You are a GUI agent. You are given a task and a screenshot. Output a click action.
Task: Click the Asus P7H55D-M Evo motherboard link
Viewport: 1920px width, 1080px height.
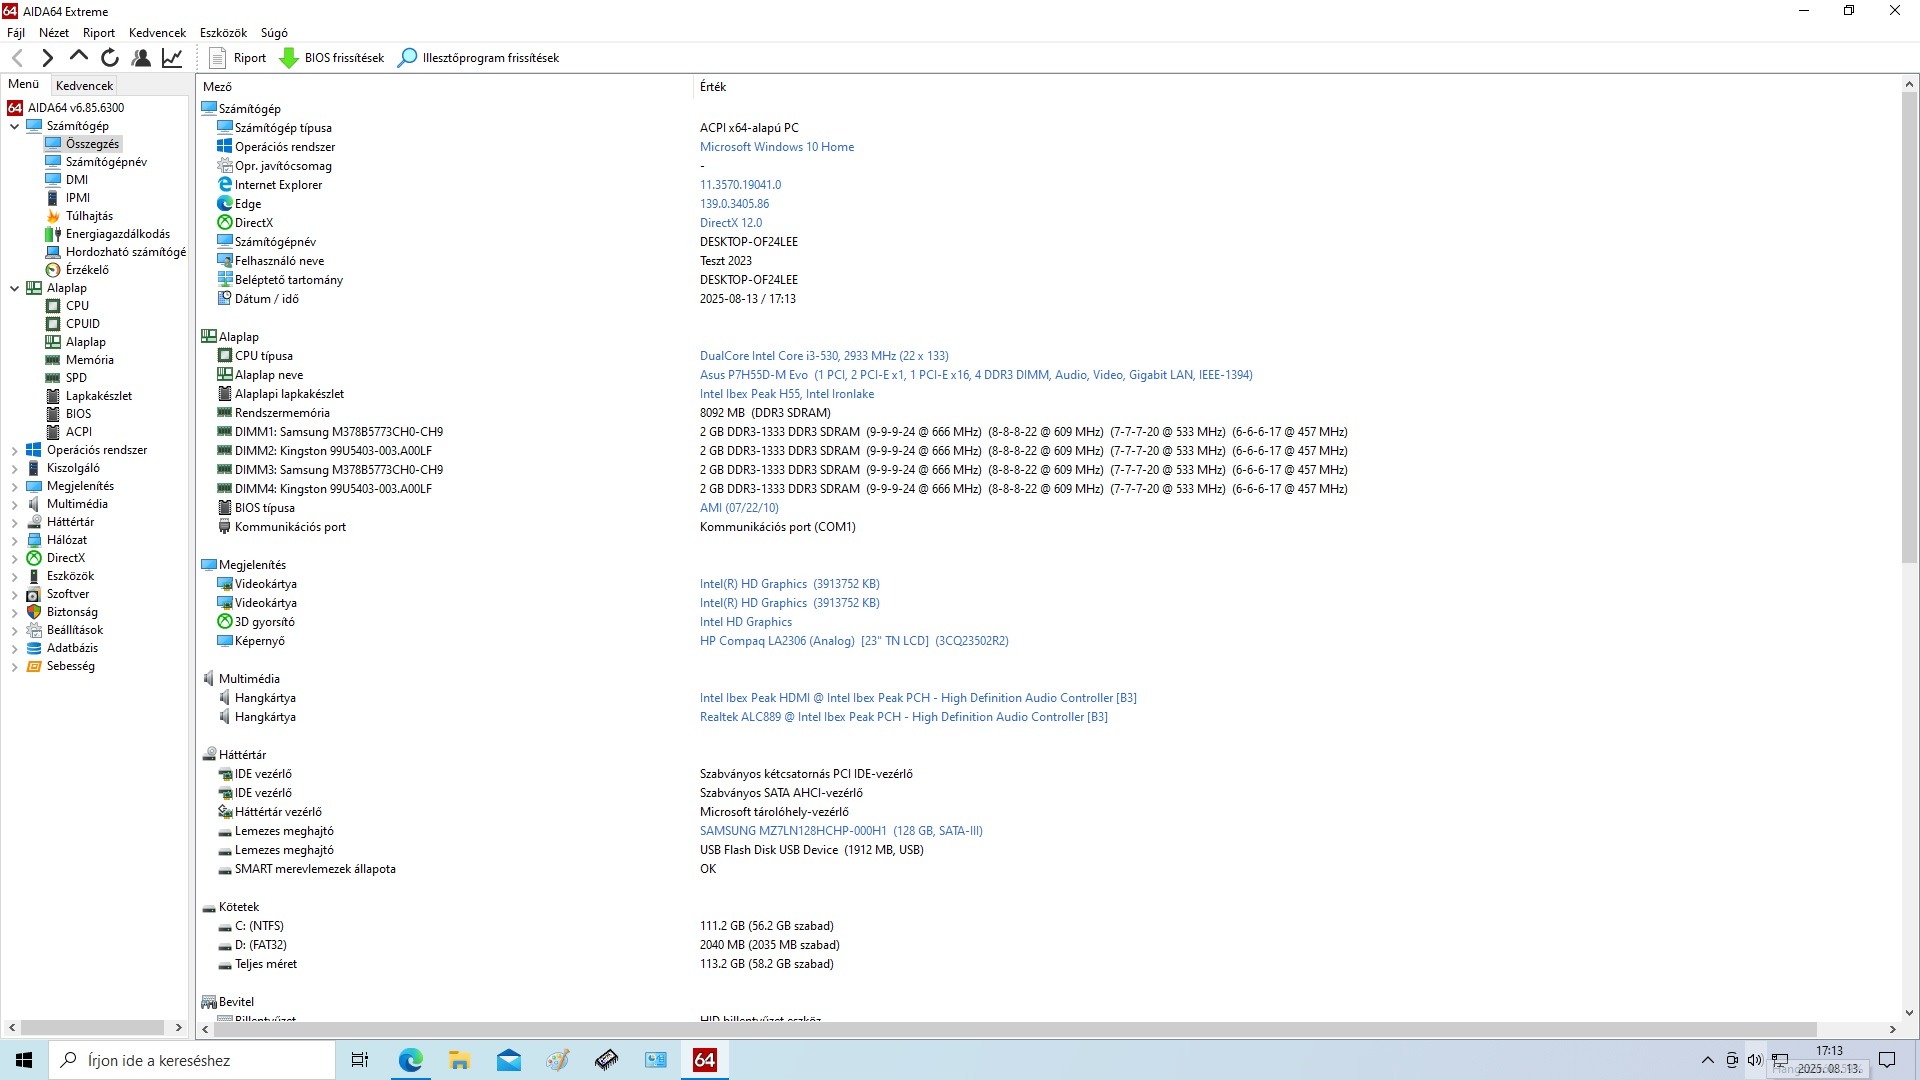coord(751,375)
